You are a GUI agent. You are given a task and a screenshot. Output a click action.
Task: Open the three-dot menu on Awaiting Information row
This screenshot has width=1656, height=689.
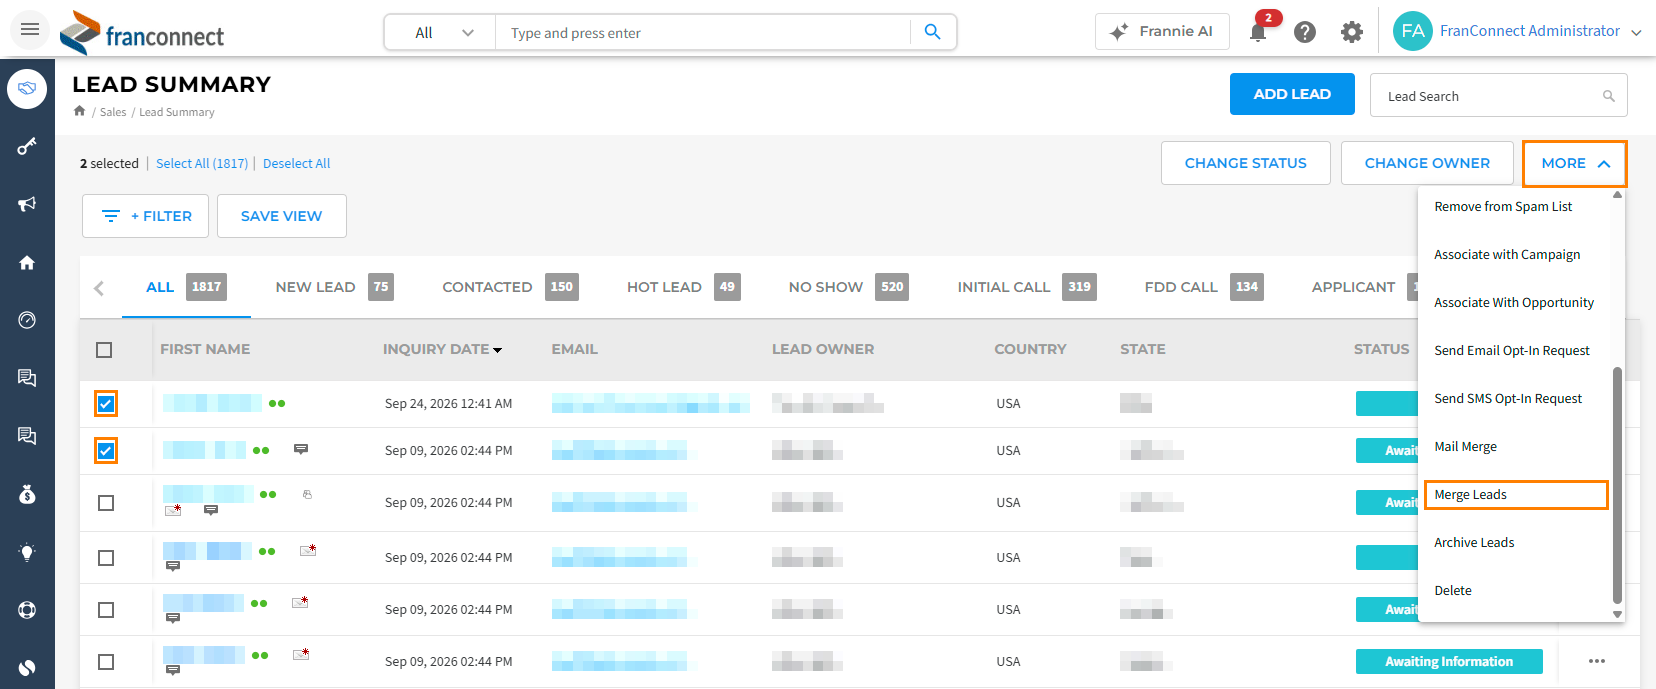(x=1597, y=661)
